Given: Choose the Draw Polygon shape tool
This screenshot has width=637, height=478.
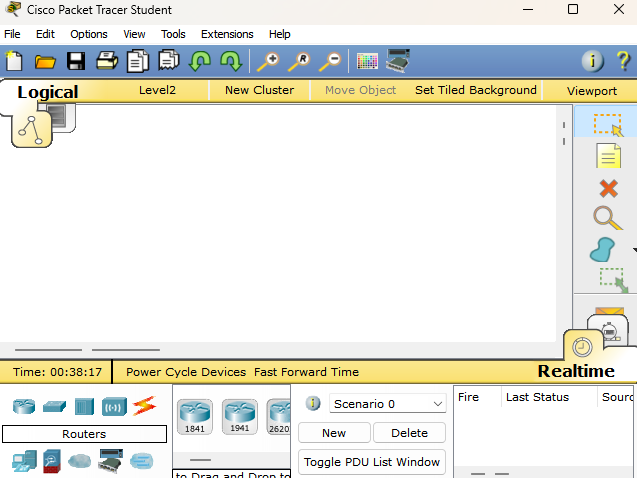Looking at the screenshot, I should click(602, 249).
